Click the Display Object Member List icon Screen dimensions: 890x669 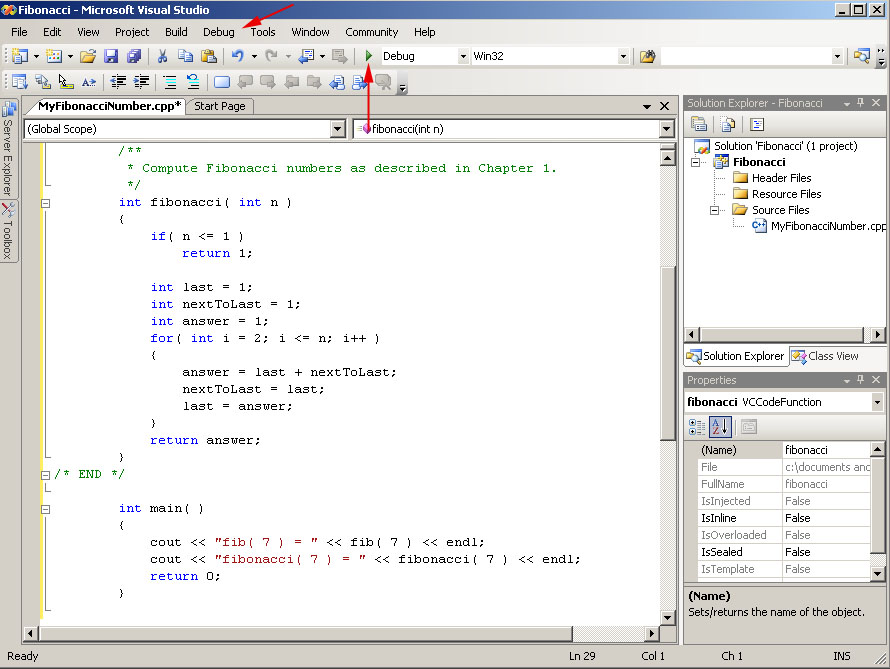pos(20,82)
